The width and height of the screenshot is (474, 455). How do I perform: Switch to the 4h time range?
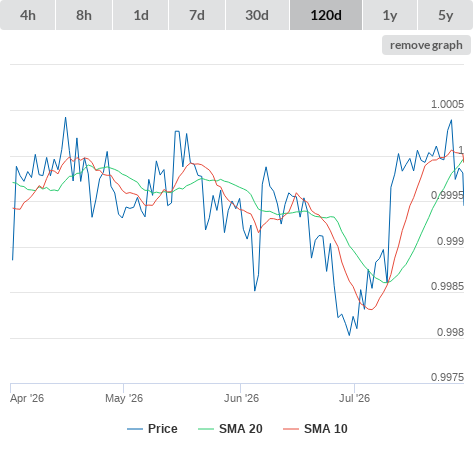click(28, 15)
